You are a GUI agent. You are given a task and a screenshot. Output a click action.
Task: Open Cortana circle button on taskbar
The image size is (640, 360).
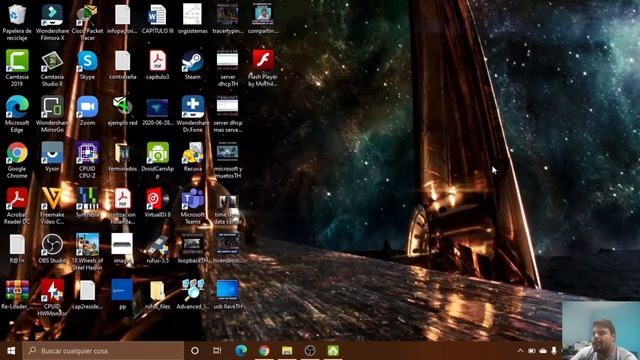click(x=195, y=351)
